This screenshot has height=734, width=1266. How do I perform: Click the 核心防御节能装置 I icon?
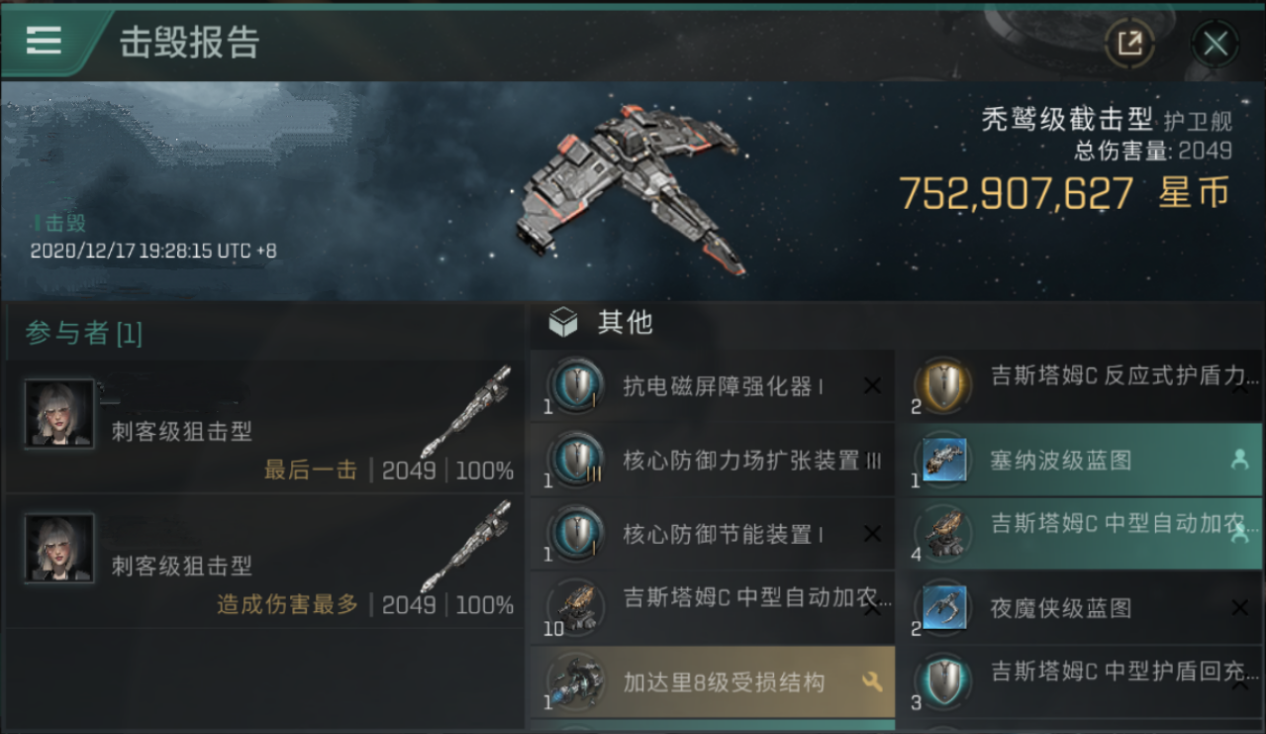pyautogui.click(x=577, y=534)
